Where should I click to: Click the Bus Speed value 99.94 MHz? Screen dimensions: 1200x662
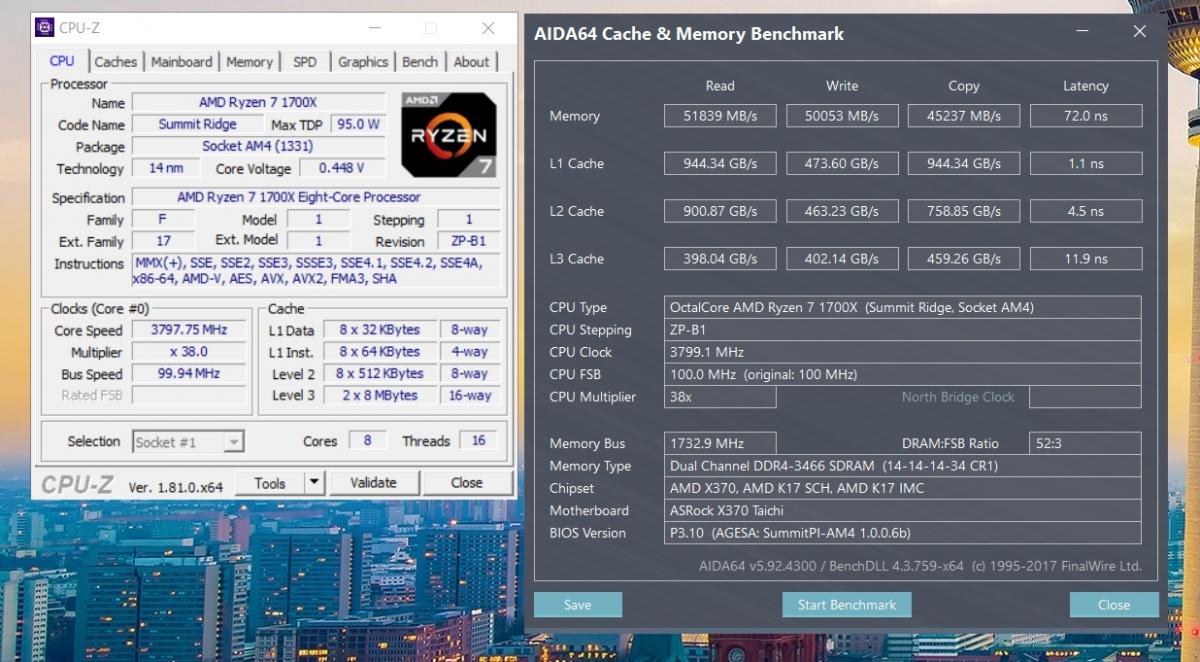tap(189, 374)
